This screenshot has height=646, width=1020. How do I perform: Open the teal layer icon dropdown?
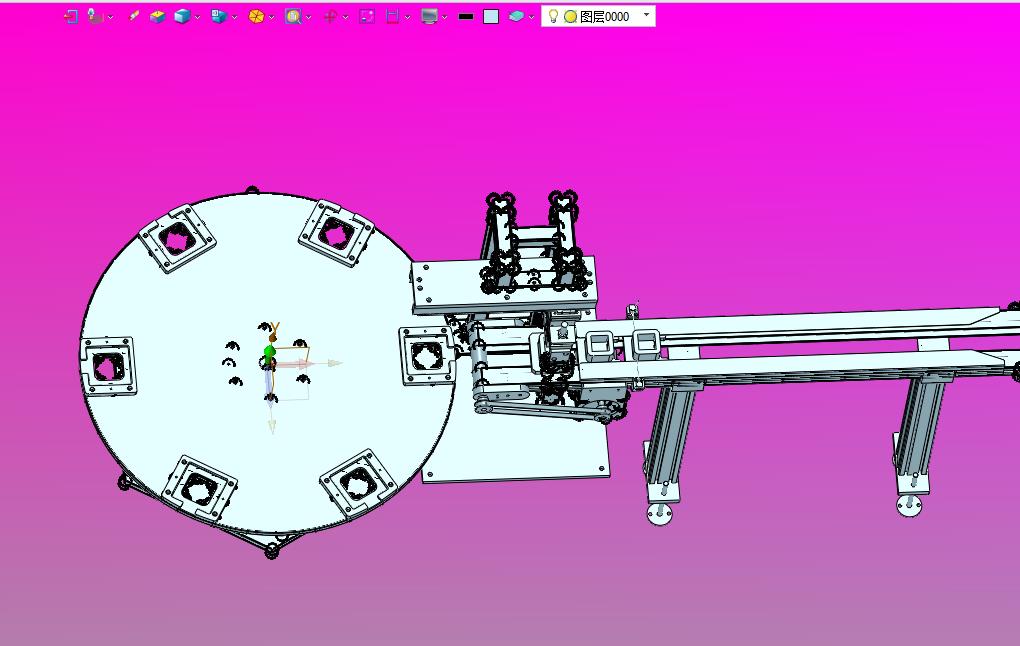click(531, 18)
